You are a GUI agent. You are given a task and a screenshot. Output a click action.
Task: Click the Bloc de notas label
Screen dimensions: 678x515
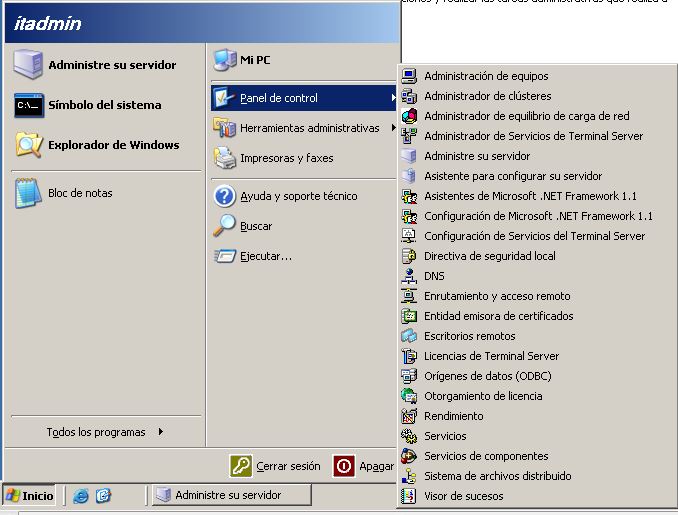tap(80, 193)
